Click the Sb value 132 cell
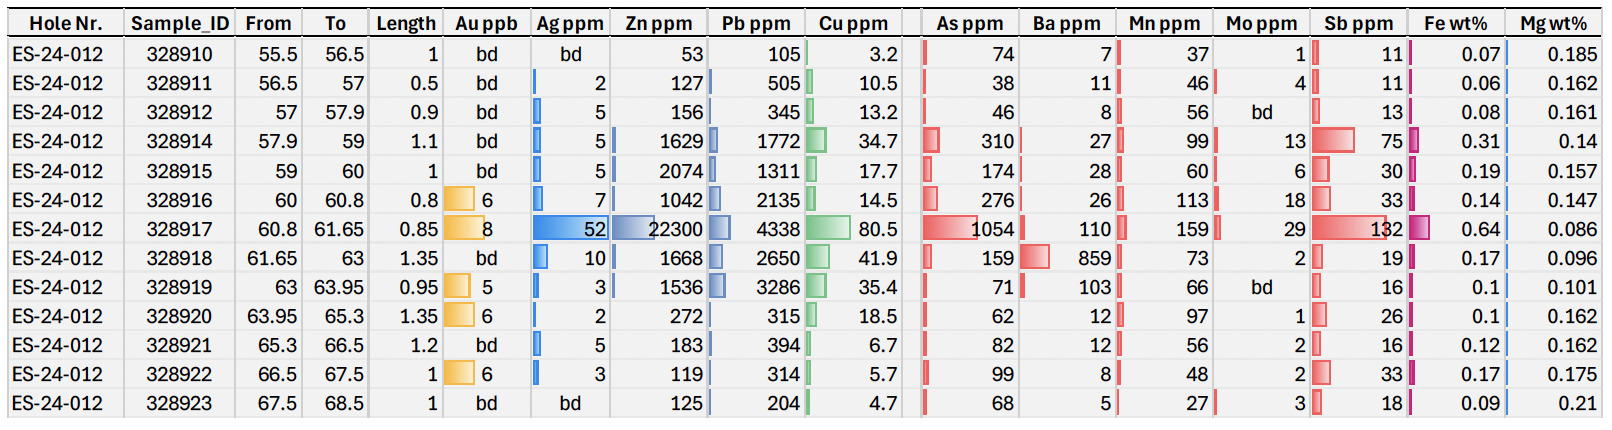Screen dimensions: 1612x430 coord(1358,229)
